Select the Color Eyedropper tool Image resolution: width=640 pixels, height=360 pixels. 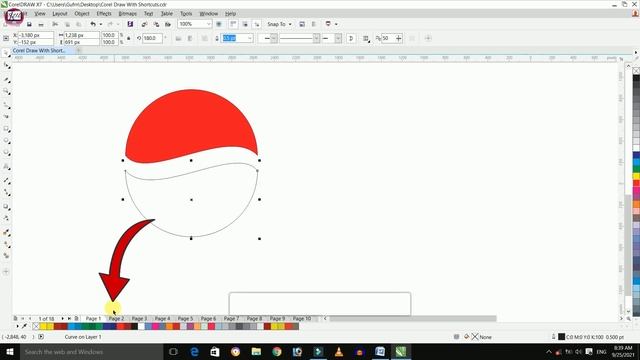(x=6, y=233)
